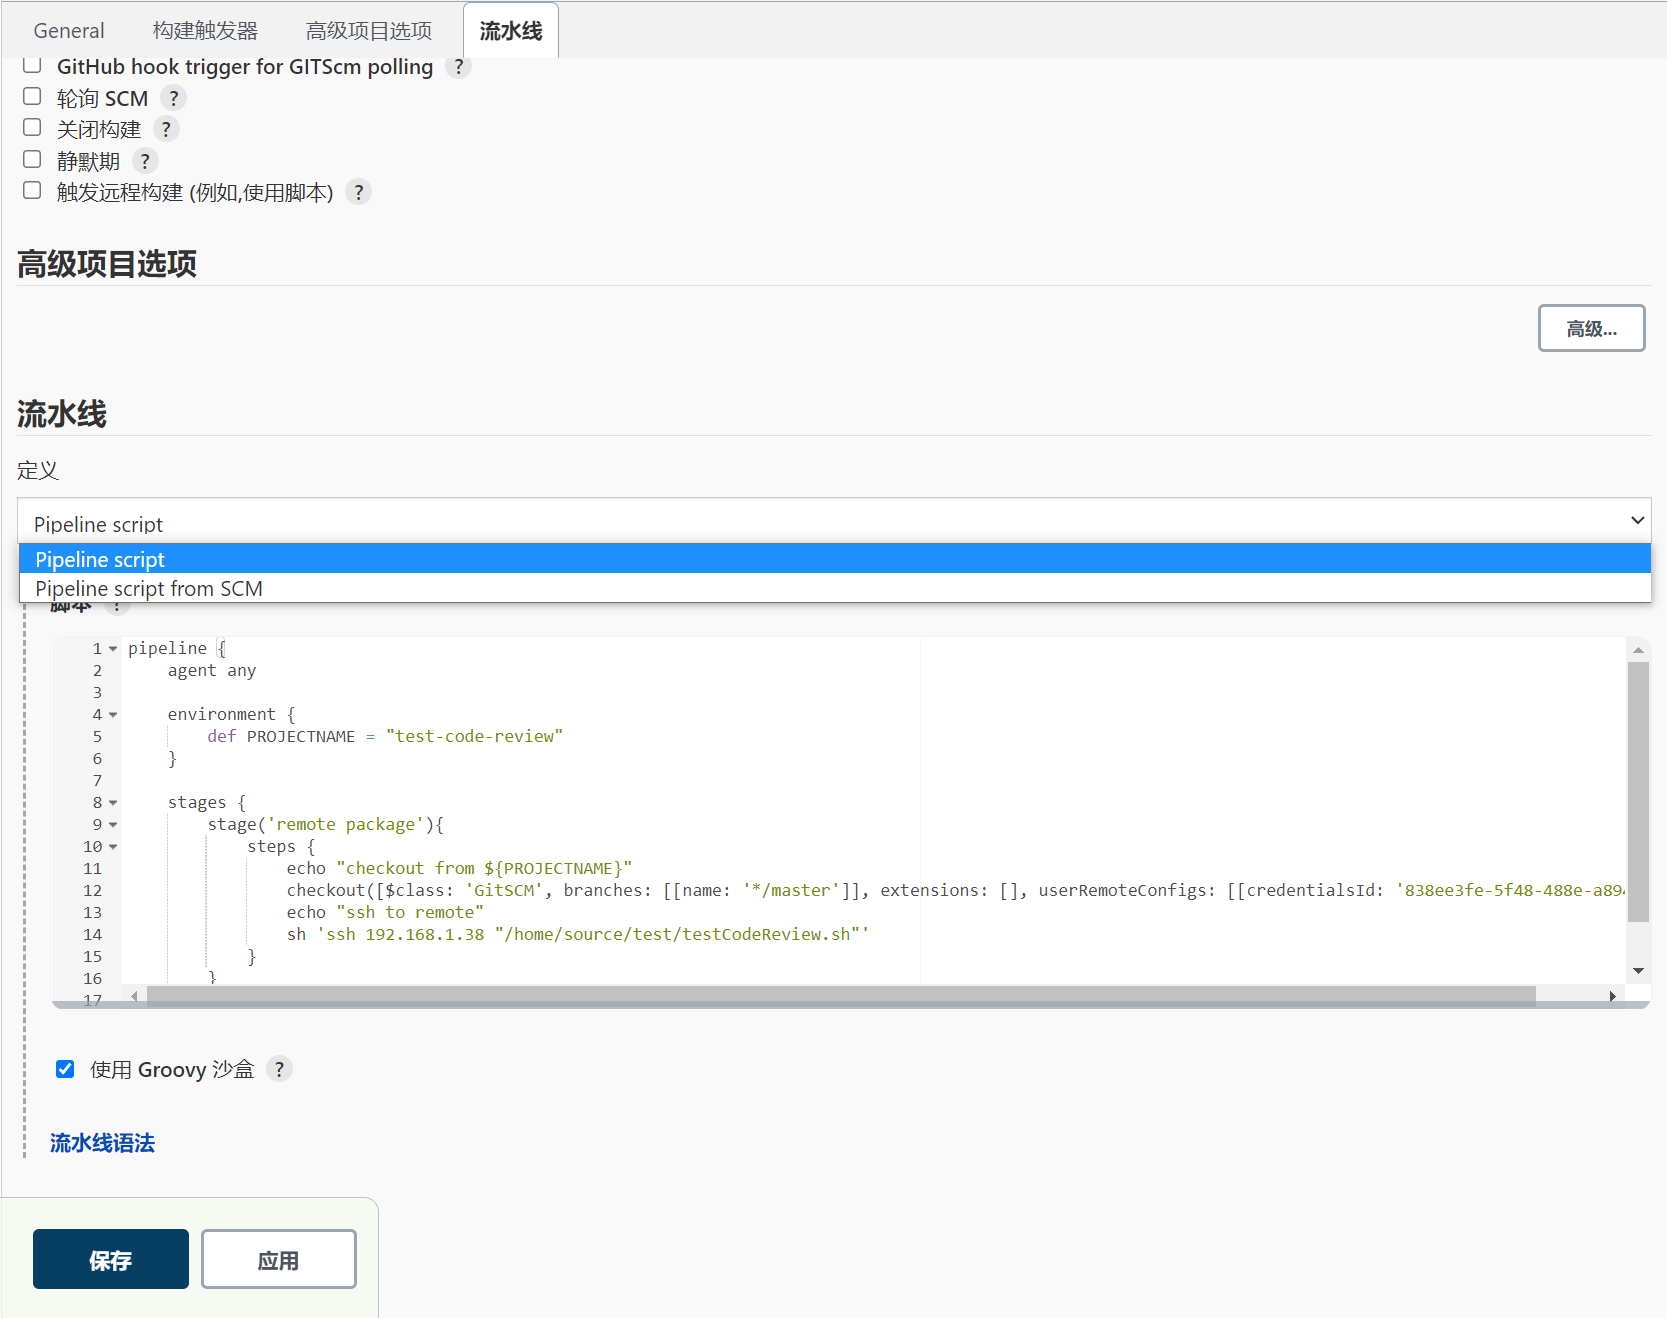Viewport: 1667px width, 1318px height.
Task: Click the checkout GitSCM code line
Action: tap(955, 891)
